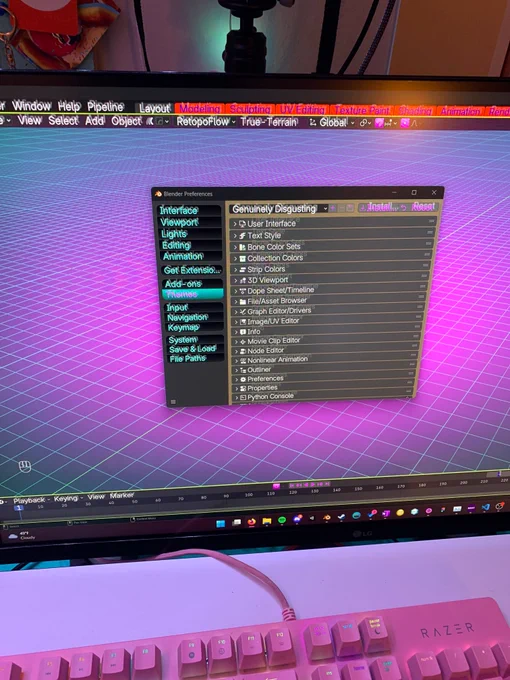The image size is (510, 680).
Task: Click the Nonlinear Animation icon
Action: coord(243,361)
